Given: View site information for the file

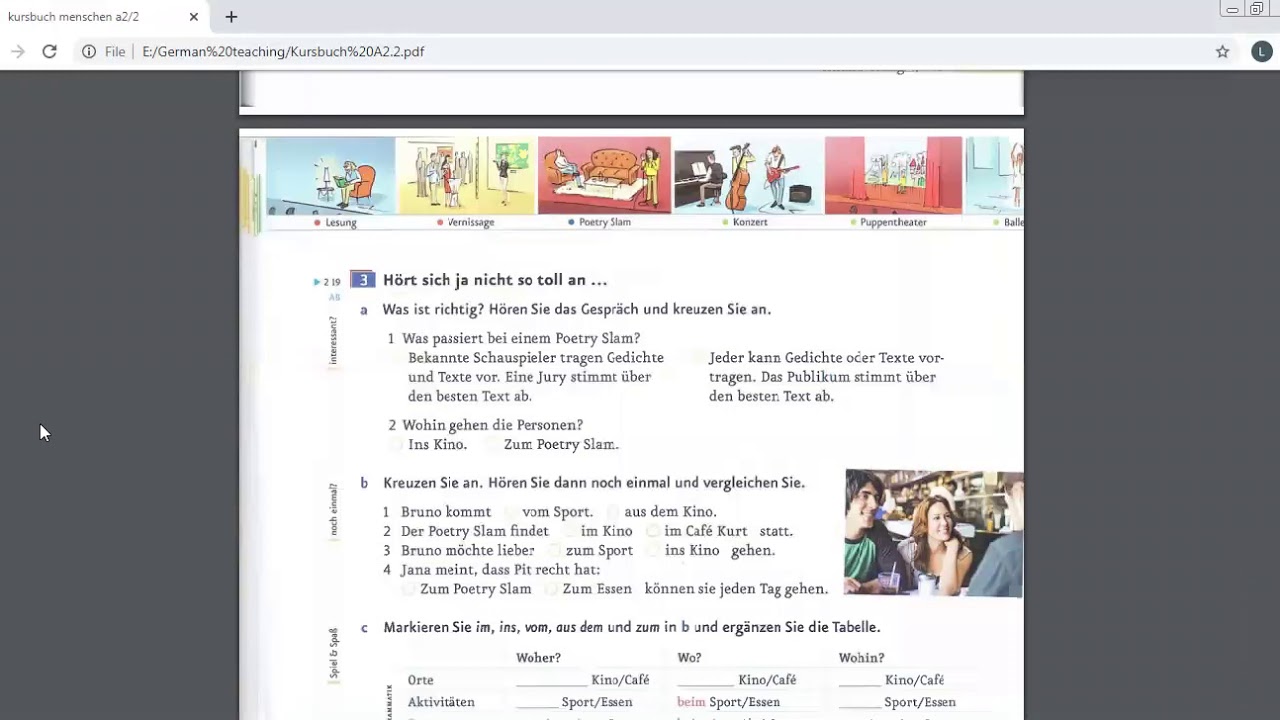Looking at the screenshot, I should coord(89,51).
